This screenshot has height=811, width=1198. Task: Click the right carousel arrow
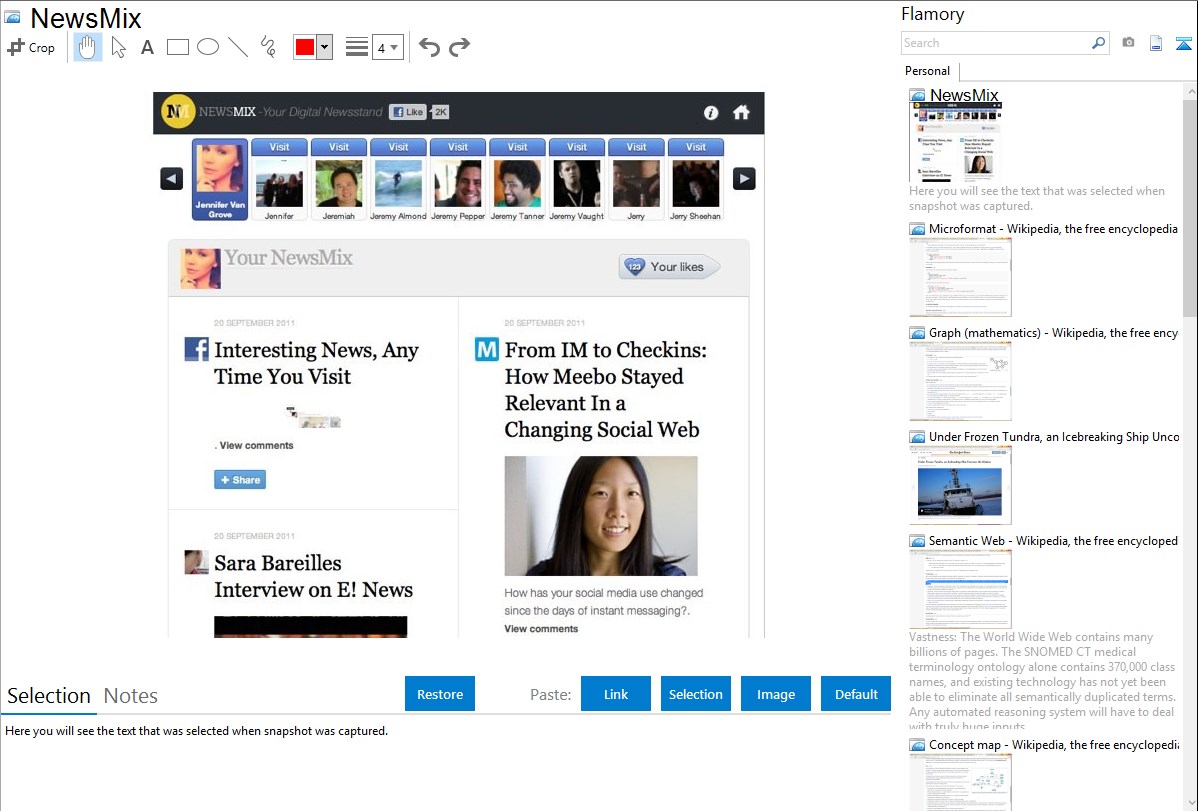click(744, 179)
